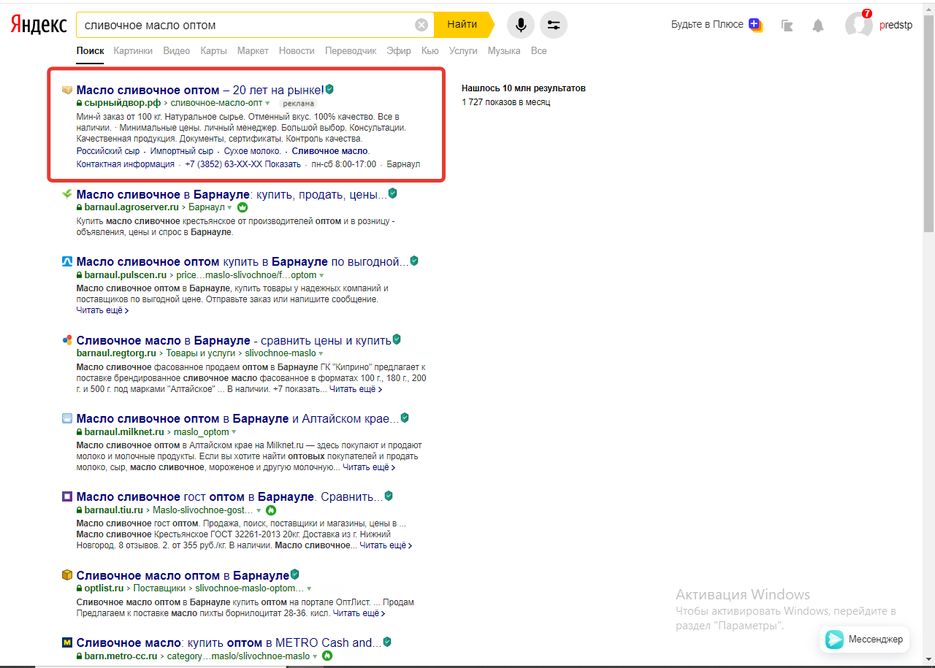Click the green shield badge on сырныйдвор.рф result title
The width and height of the screenshot is (935, 668).
click(329, 89)
